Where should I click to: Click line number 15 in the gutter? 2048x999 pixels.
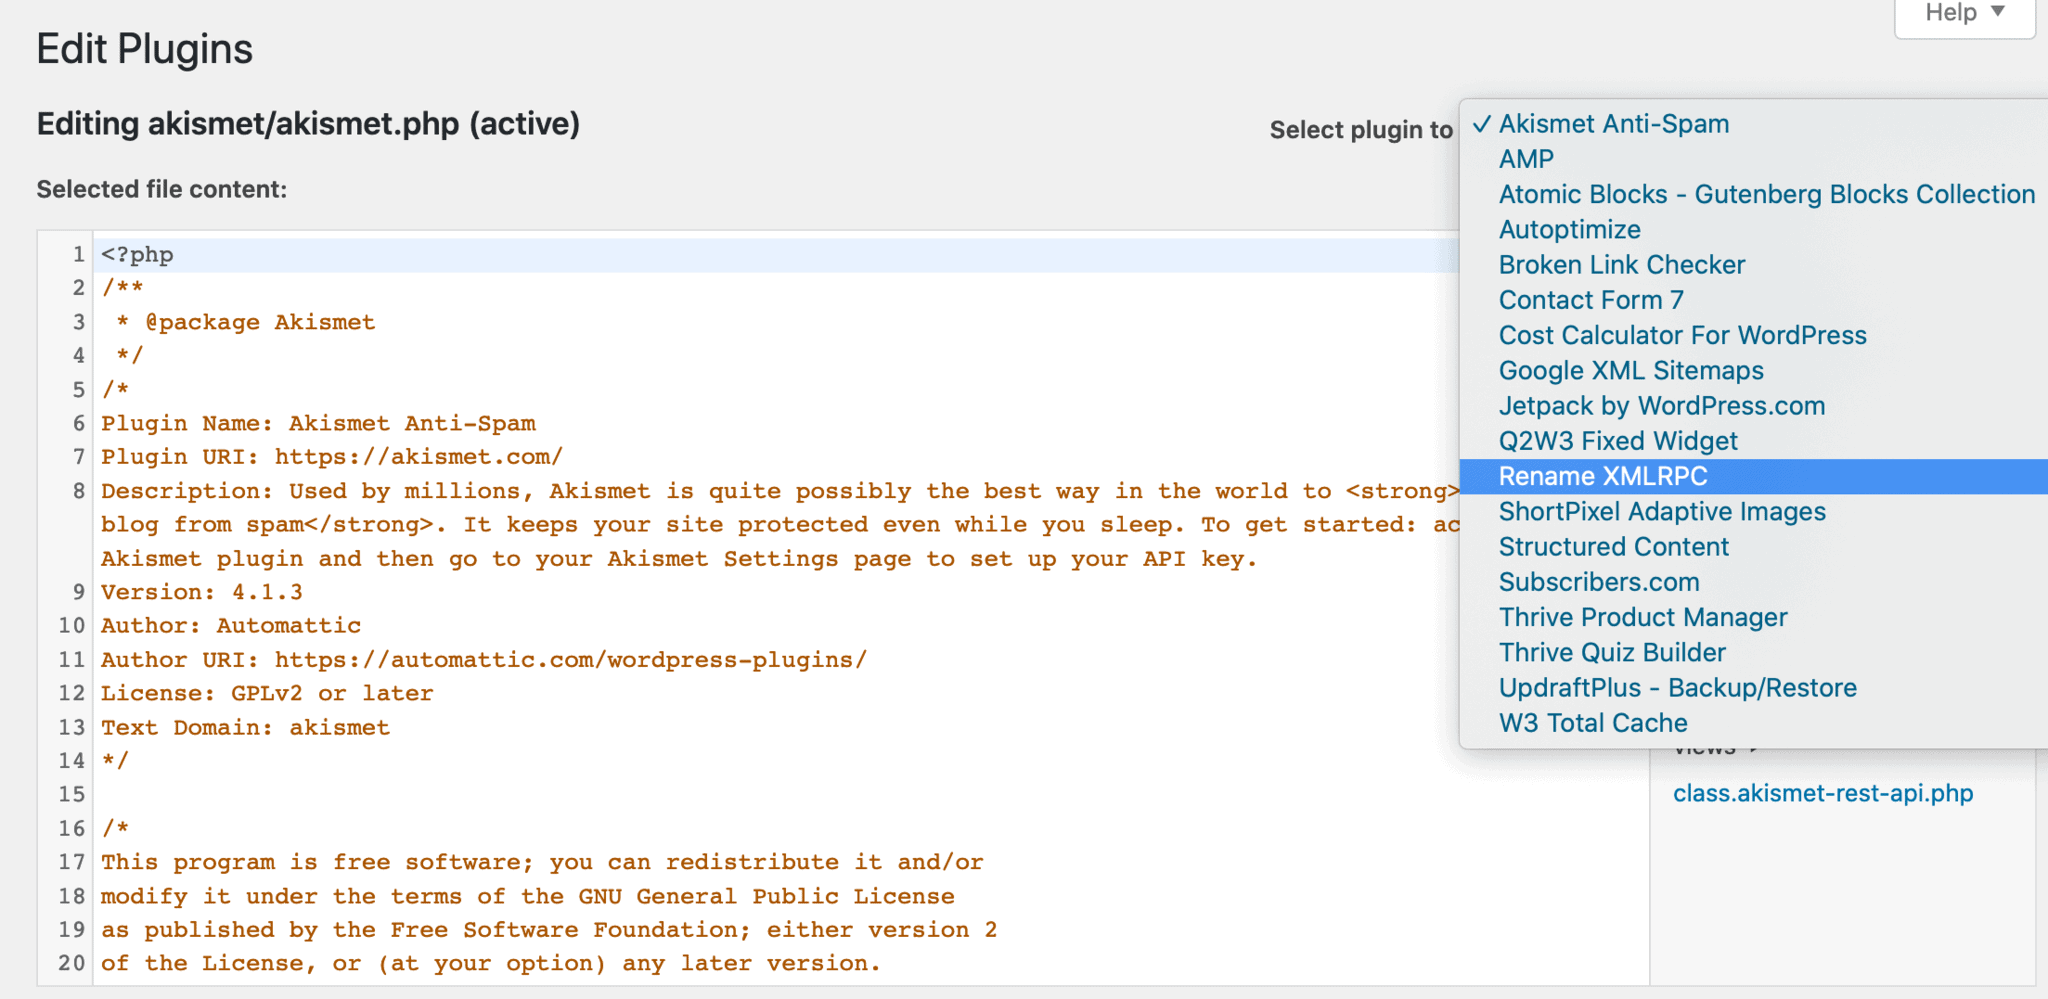[72, 795]
